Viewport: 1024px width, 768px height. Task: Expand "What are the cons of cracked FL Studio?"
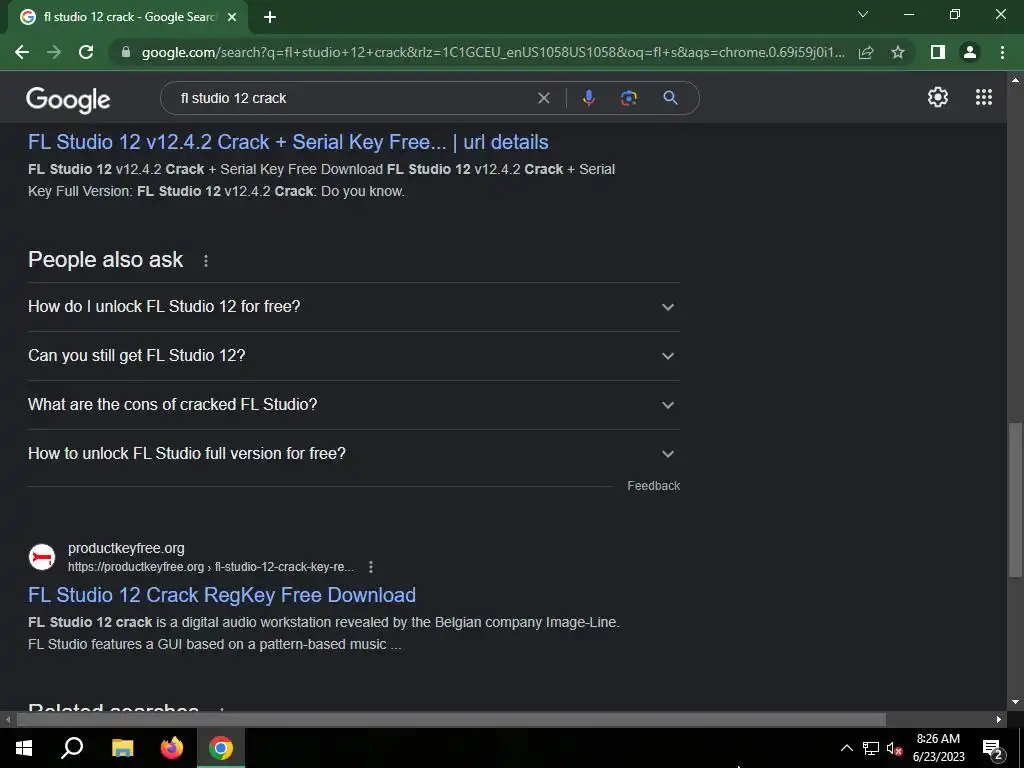point(354,404)
